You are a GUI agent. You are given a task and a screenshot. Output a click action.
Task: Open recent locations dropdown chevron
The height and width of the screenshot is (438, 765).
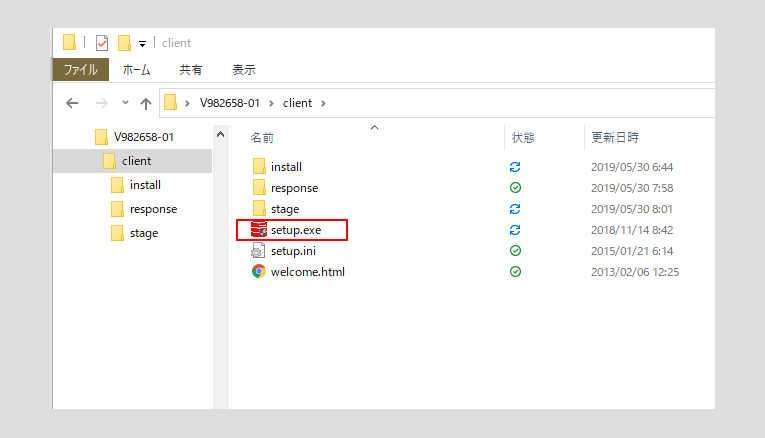click(x=125, y=103)
